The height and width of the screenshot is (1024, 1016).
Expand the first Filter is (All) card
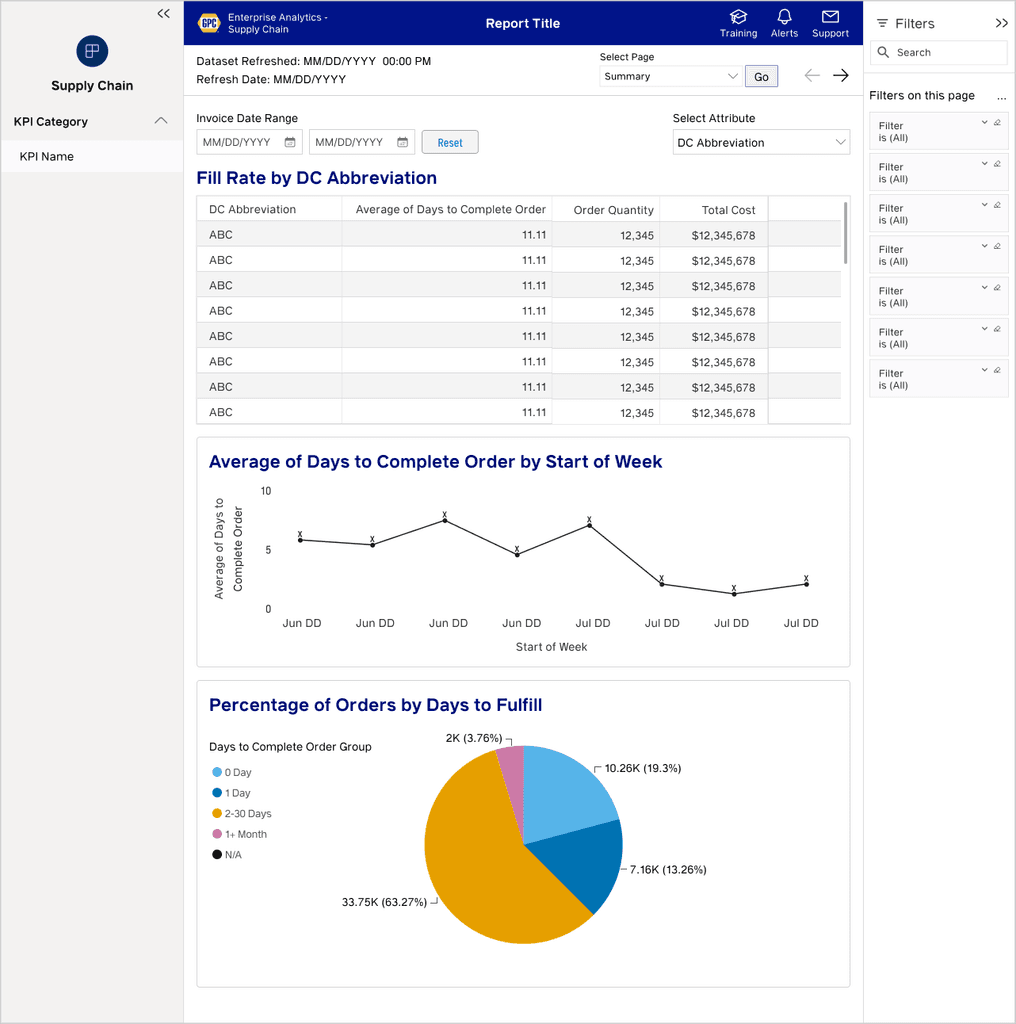pyautogui.click(x=985, y=123)
